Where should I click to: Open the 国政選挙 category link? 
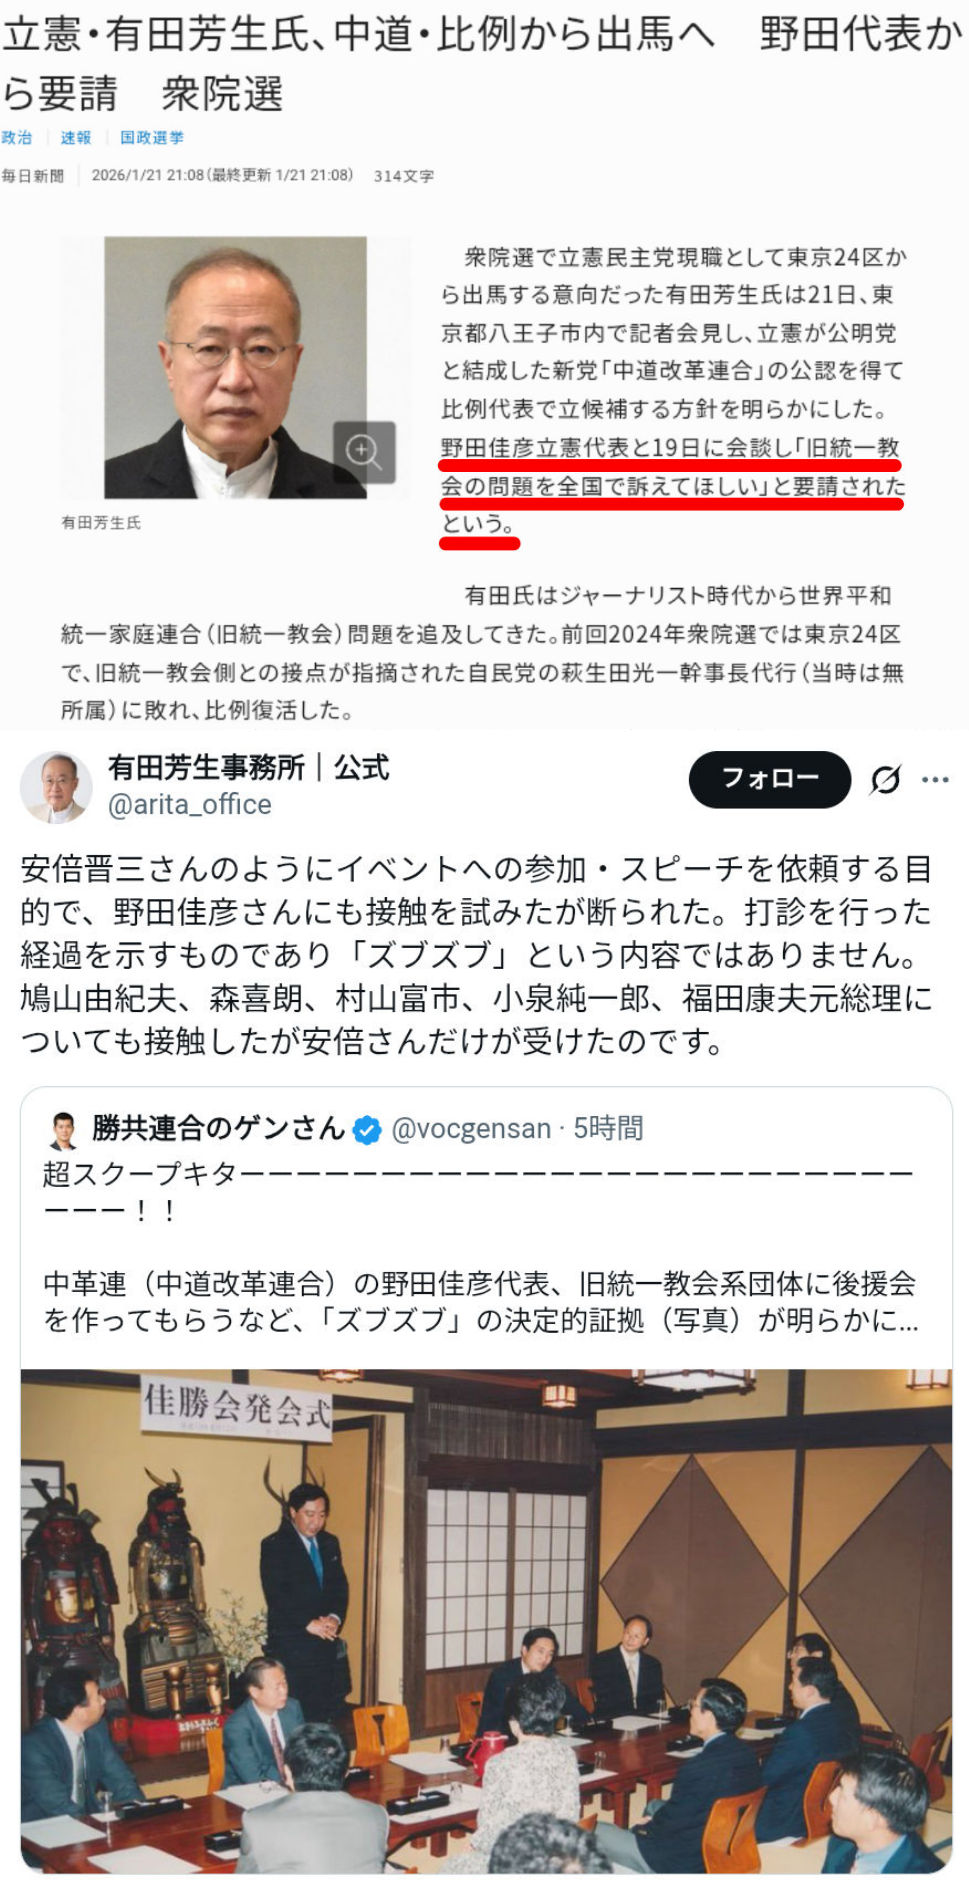(x=152, y=138)
